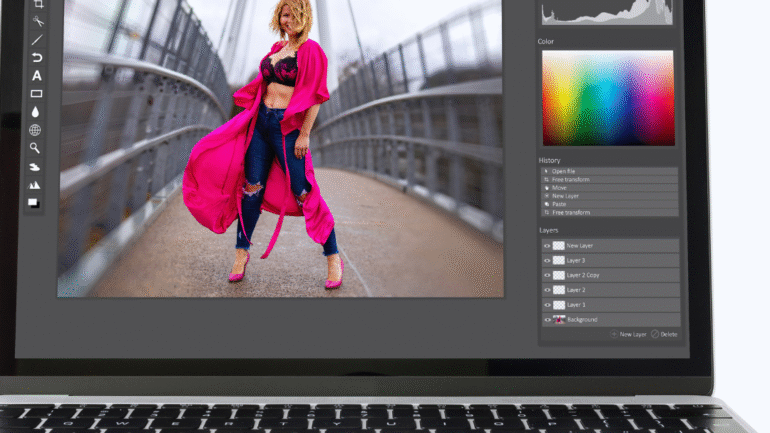Select the Line drawing tool
The width and height of the screenshot is (770, 433).
[37, 40]
